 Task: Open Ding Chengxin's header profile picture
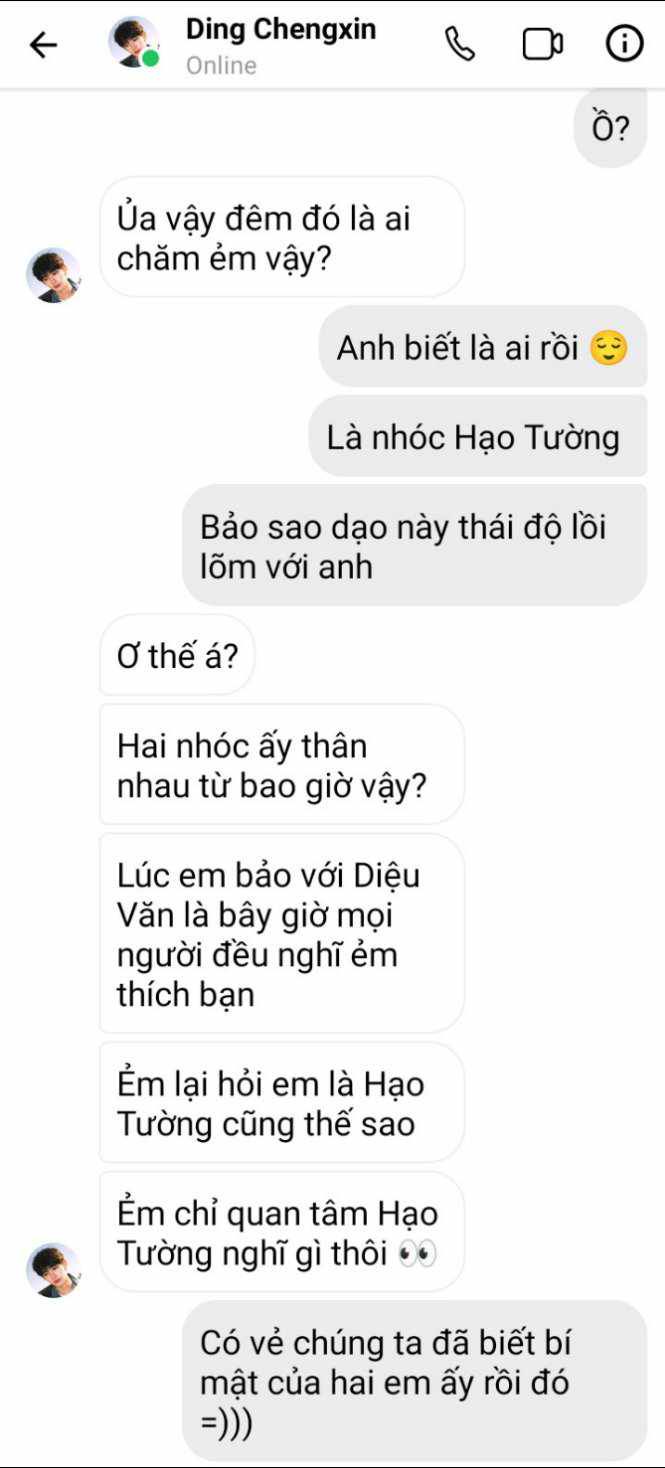[133, 43]
